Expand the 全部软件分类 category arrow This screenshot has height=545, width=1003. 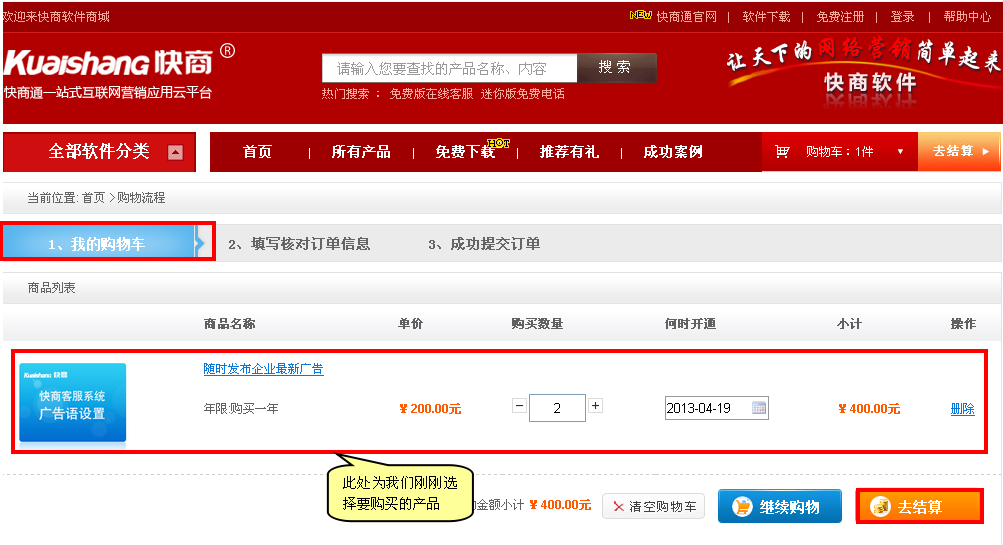pos(176,152)
